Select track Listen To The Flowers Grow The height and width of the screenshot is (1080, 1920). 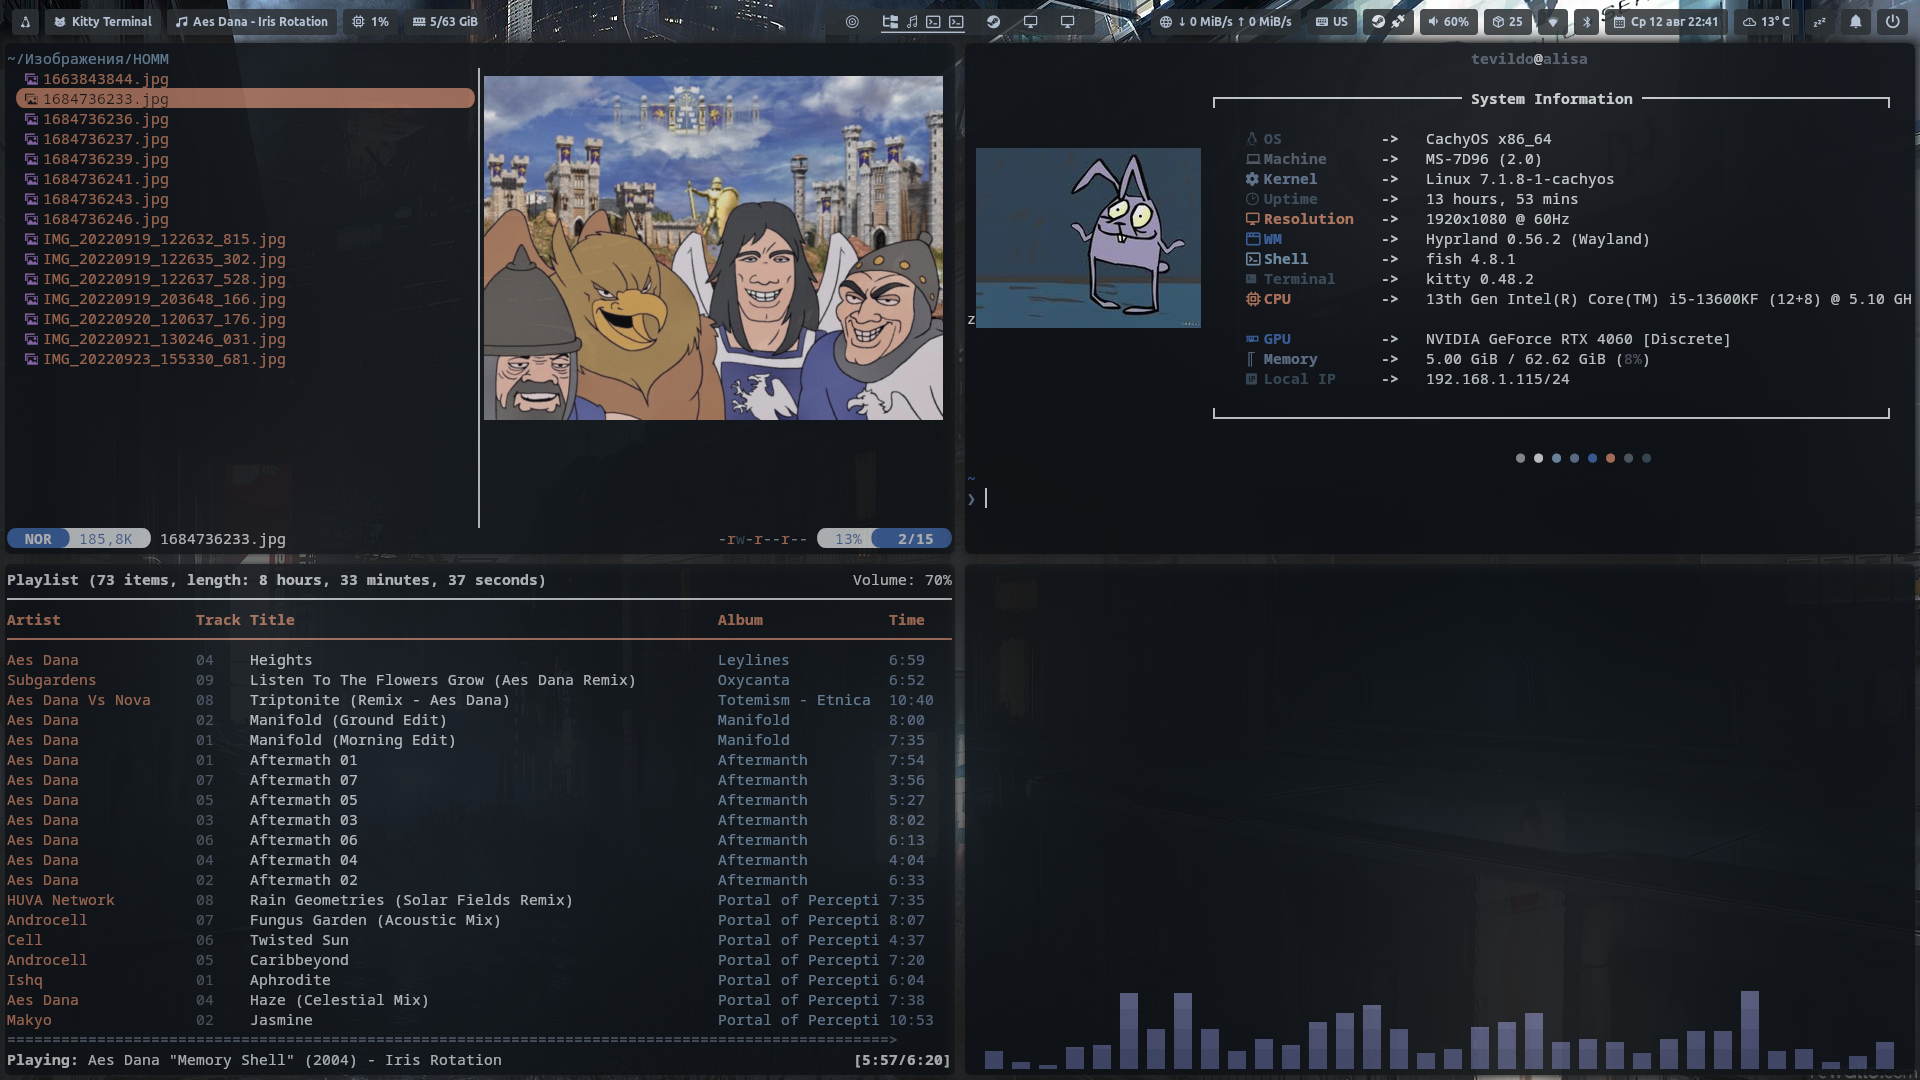point(479,680)
